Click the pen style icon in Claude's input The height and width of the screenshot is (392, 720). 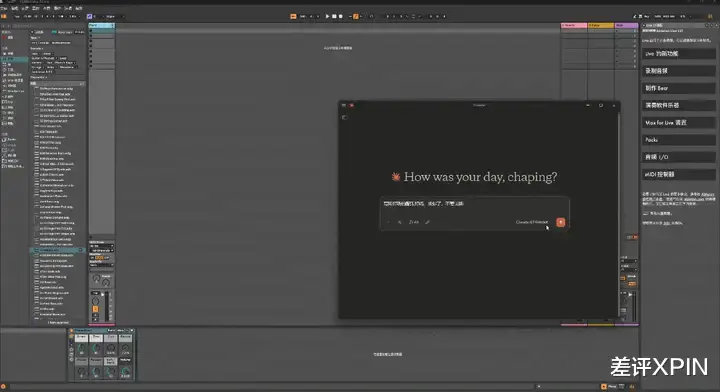427,222
